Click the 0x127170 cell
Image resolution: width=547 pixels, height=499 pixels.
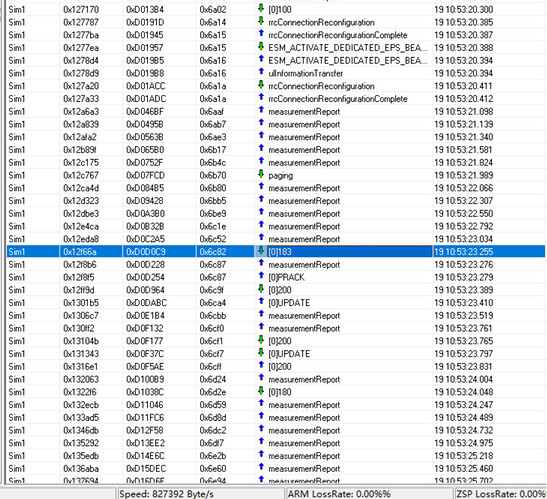pos(81,10)
